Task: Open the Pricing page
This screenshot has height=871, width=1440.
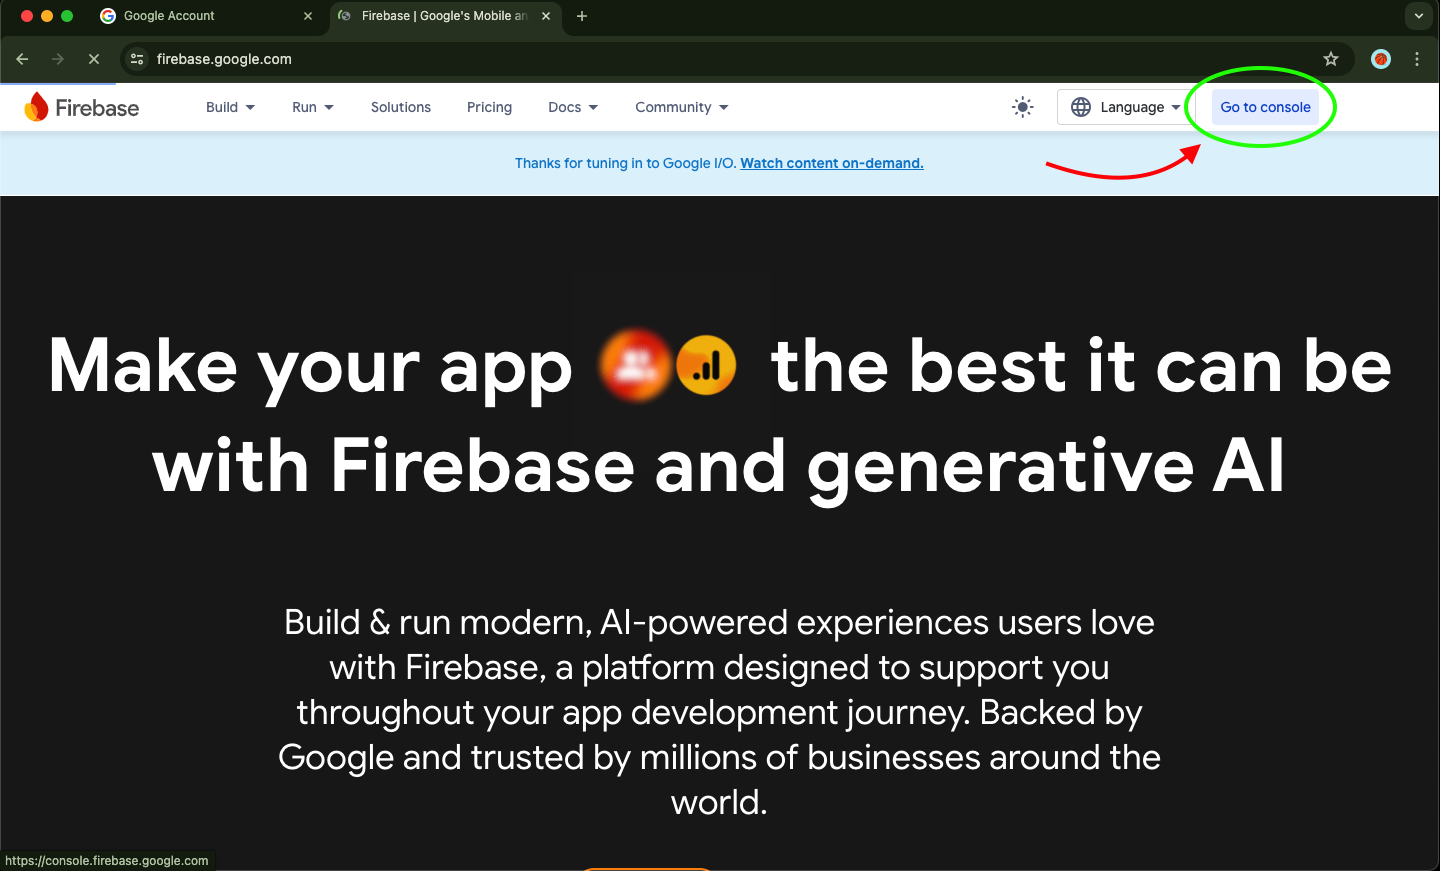Action: pyautogui.click(x=489, y=107)
